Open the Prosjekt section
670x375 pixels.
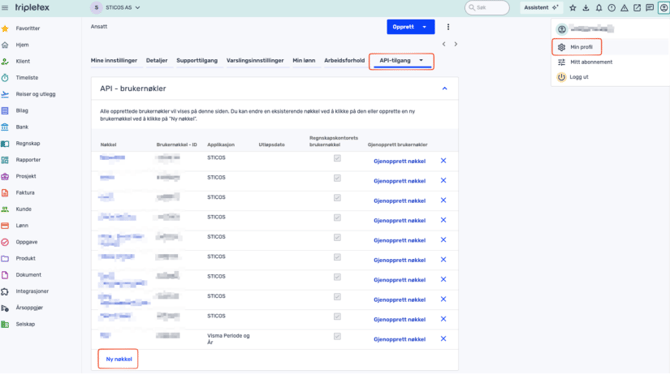click(x=26, y=176)
